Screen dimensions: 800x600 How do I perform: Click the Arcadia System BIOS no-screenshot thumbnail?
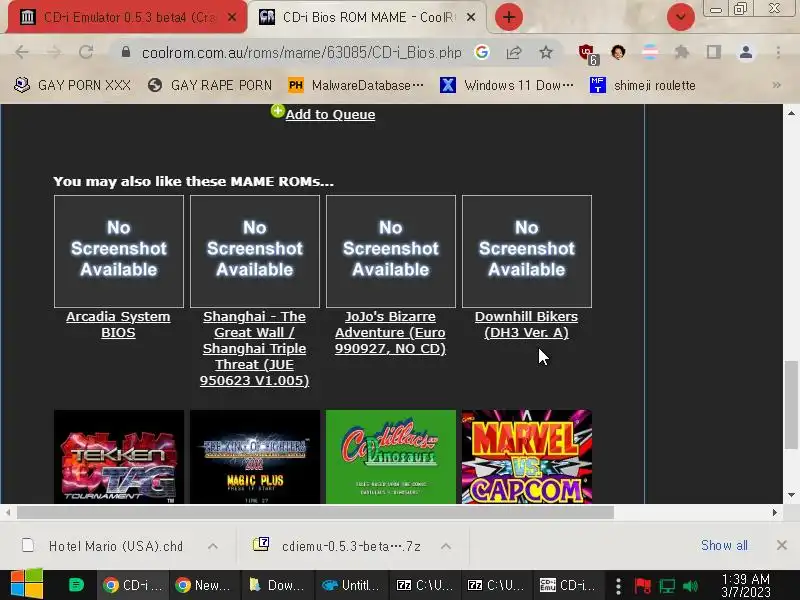[119, 251]
